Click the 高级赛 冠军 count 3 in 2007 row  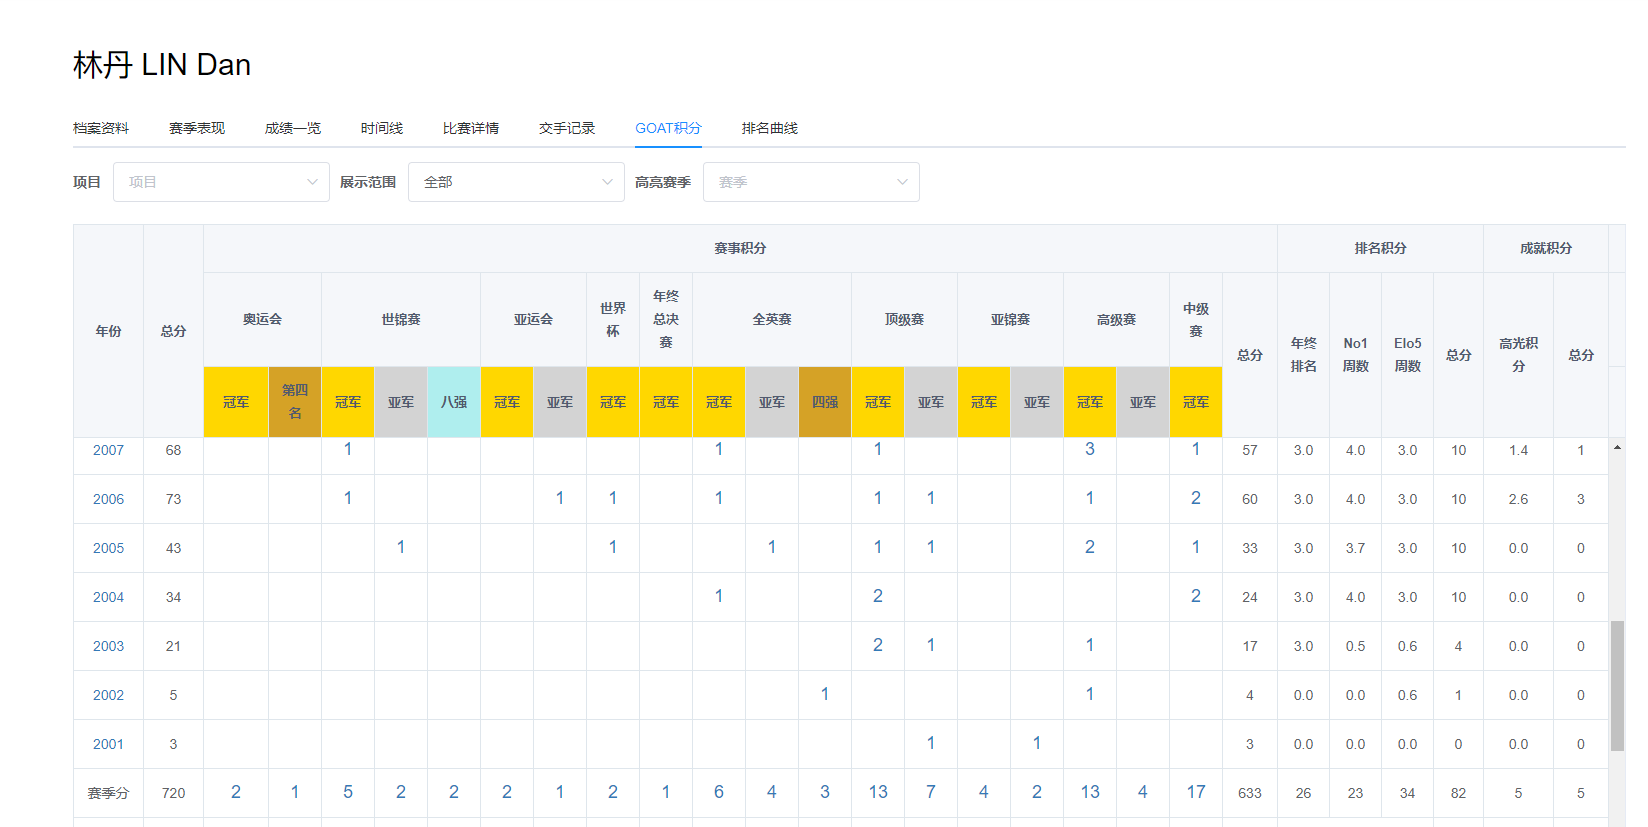click(x=1090, y=449)
